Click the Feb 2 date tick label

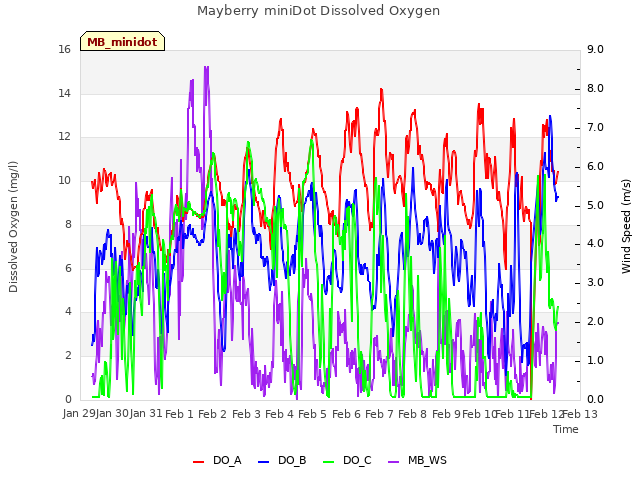(x=212, y=414)
